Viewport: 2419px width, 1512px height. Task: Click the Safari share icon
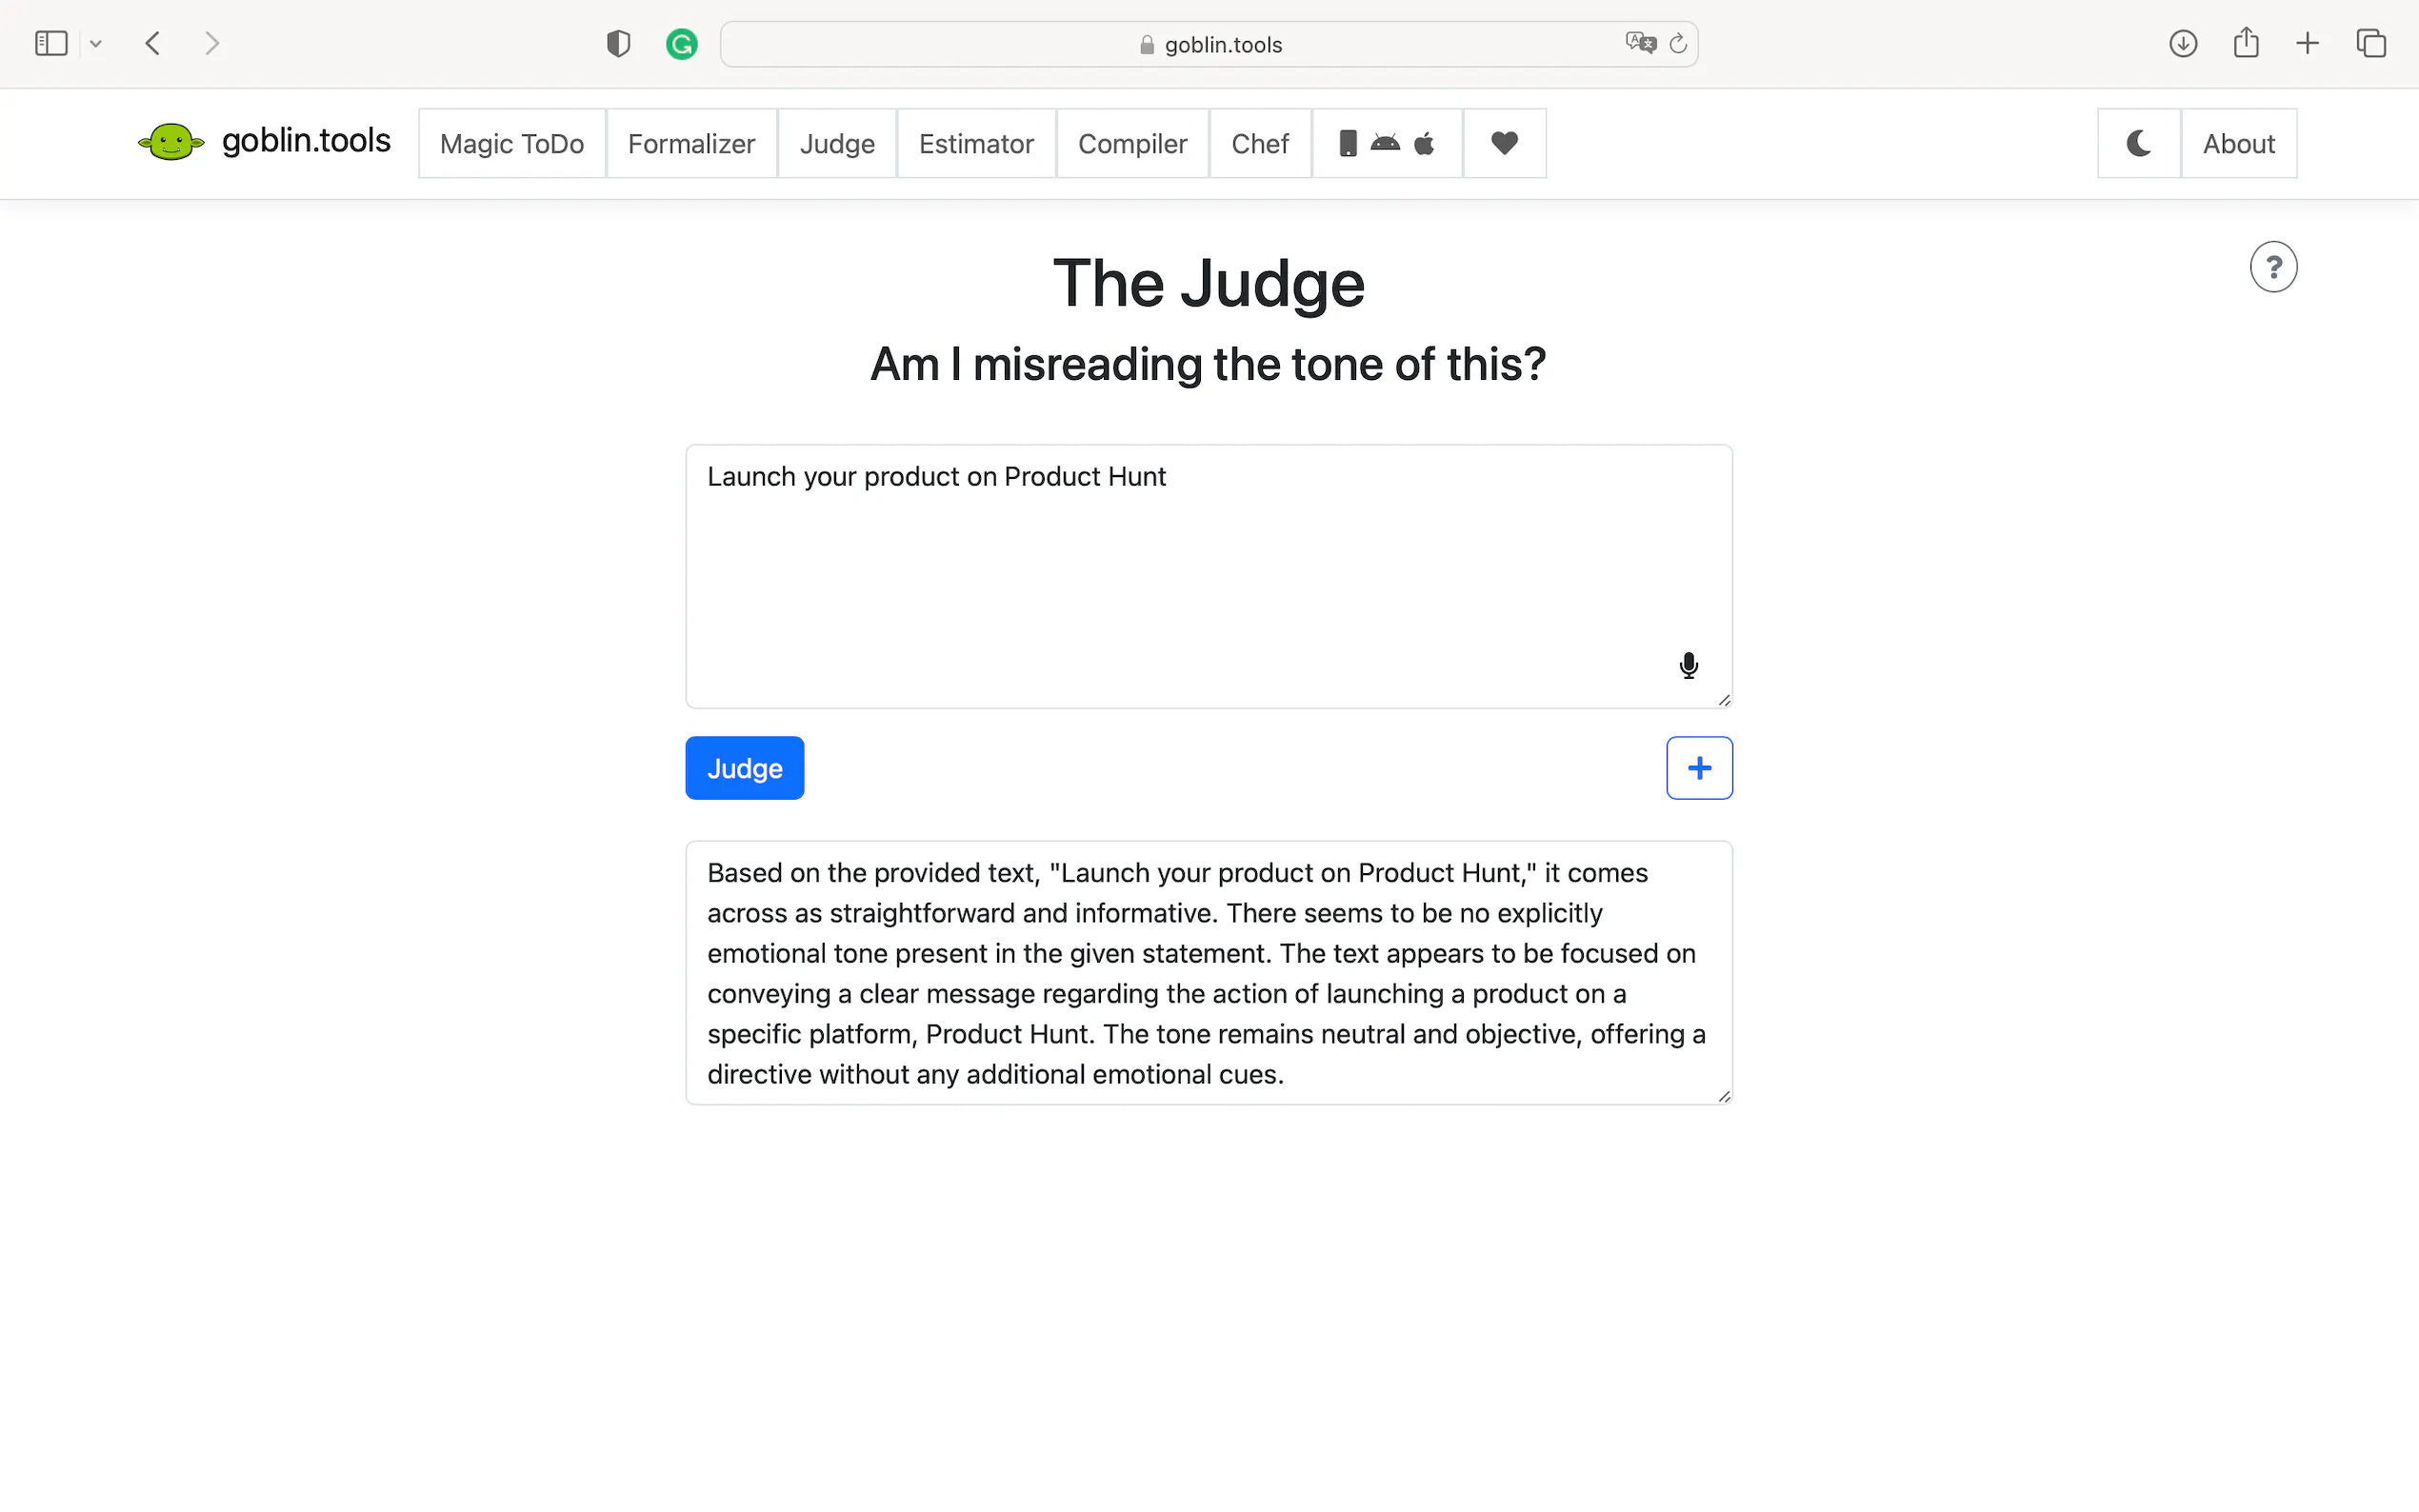[2246, 43]
